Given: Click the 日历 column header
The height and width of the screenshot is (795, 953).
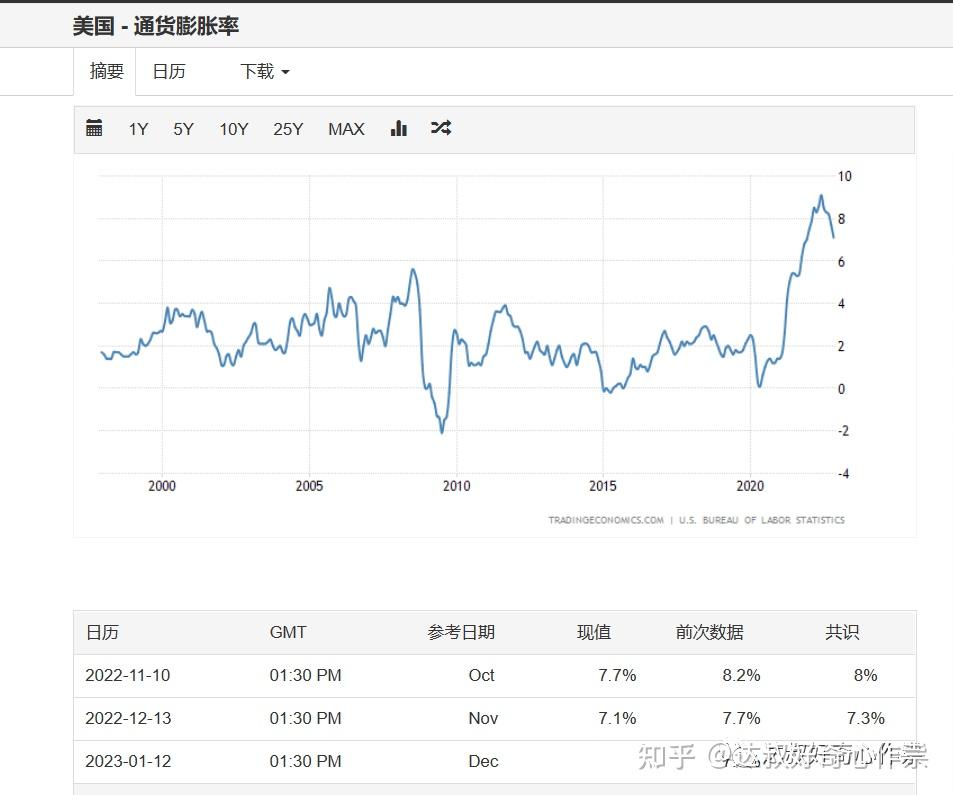Looking at the screenshot, I should point(102,632).
